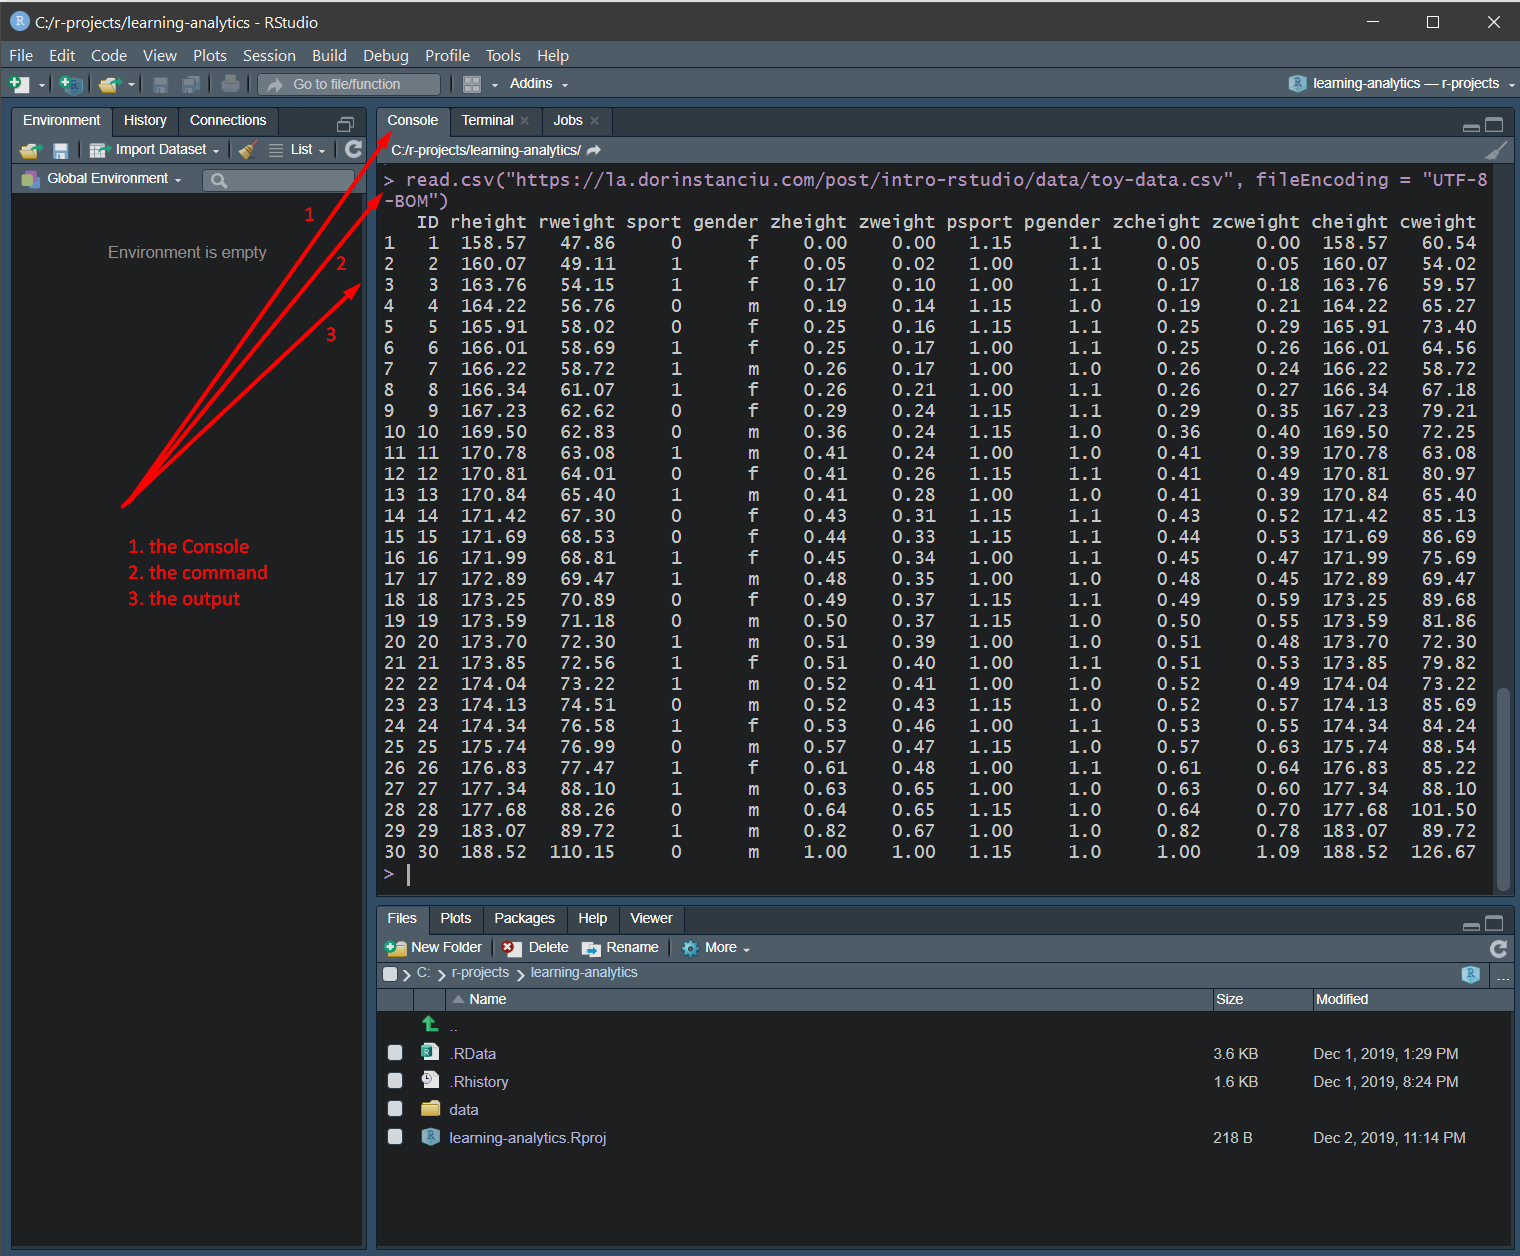
Task: Click the console vertical scrollbar
Action: coord(1503,789)
